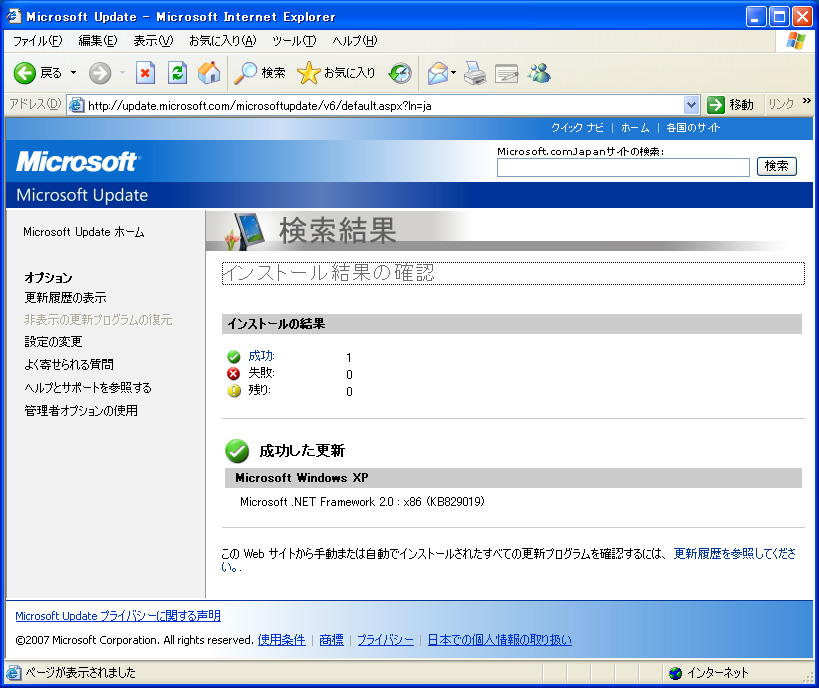Click 非表示の更新プログラムの復元 in the sidebar

coord(98,320)
